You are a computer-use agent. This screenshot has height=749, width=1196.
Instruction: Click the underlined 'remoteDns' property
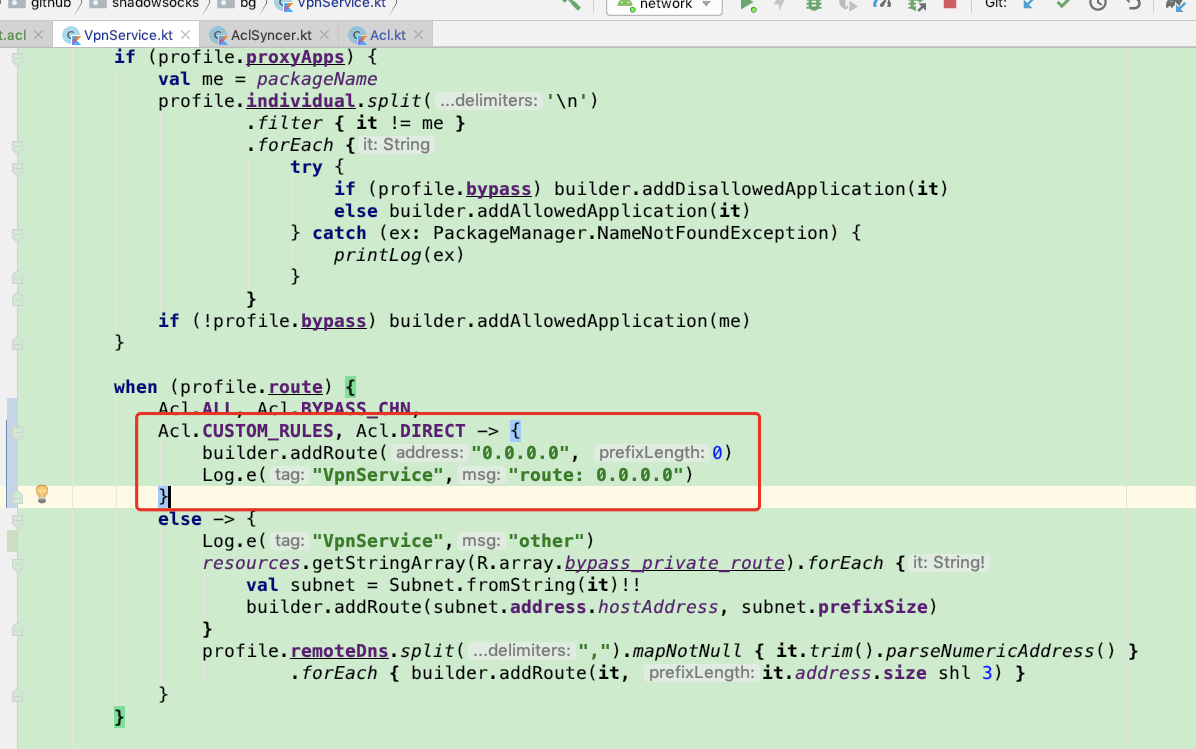point(339,651)
